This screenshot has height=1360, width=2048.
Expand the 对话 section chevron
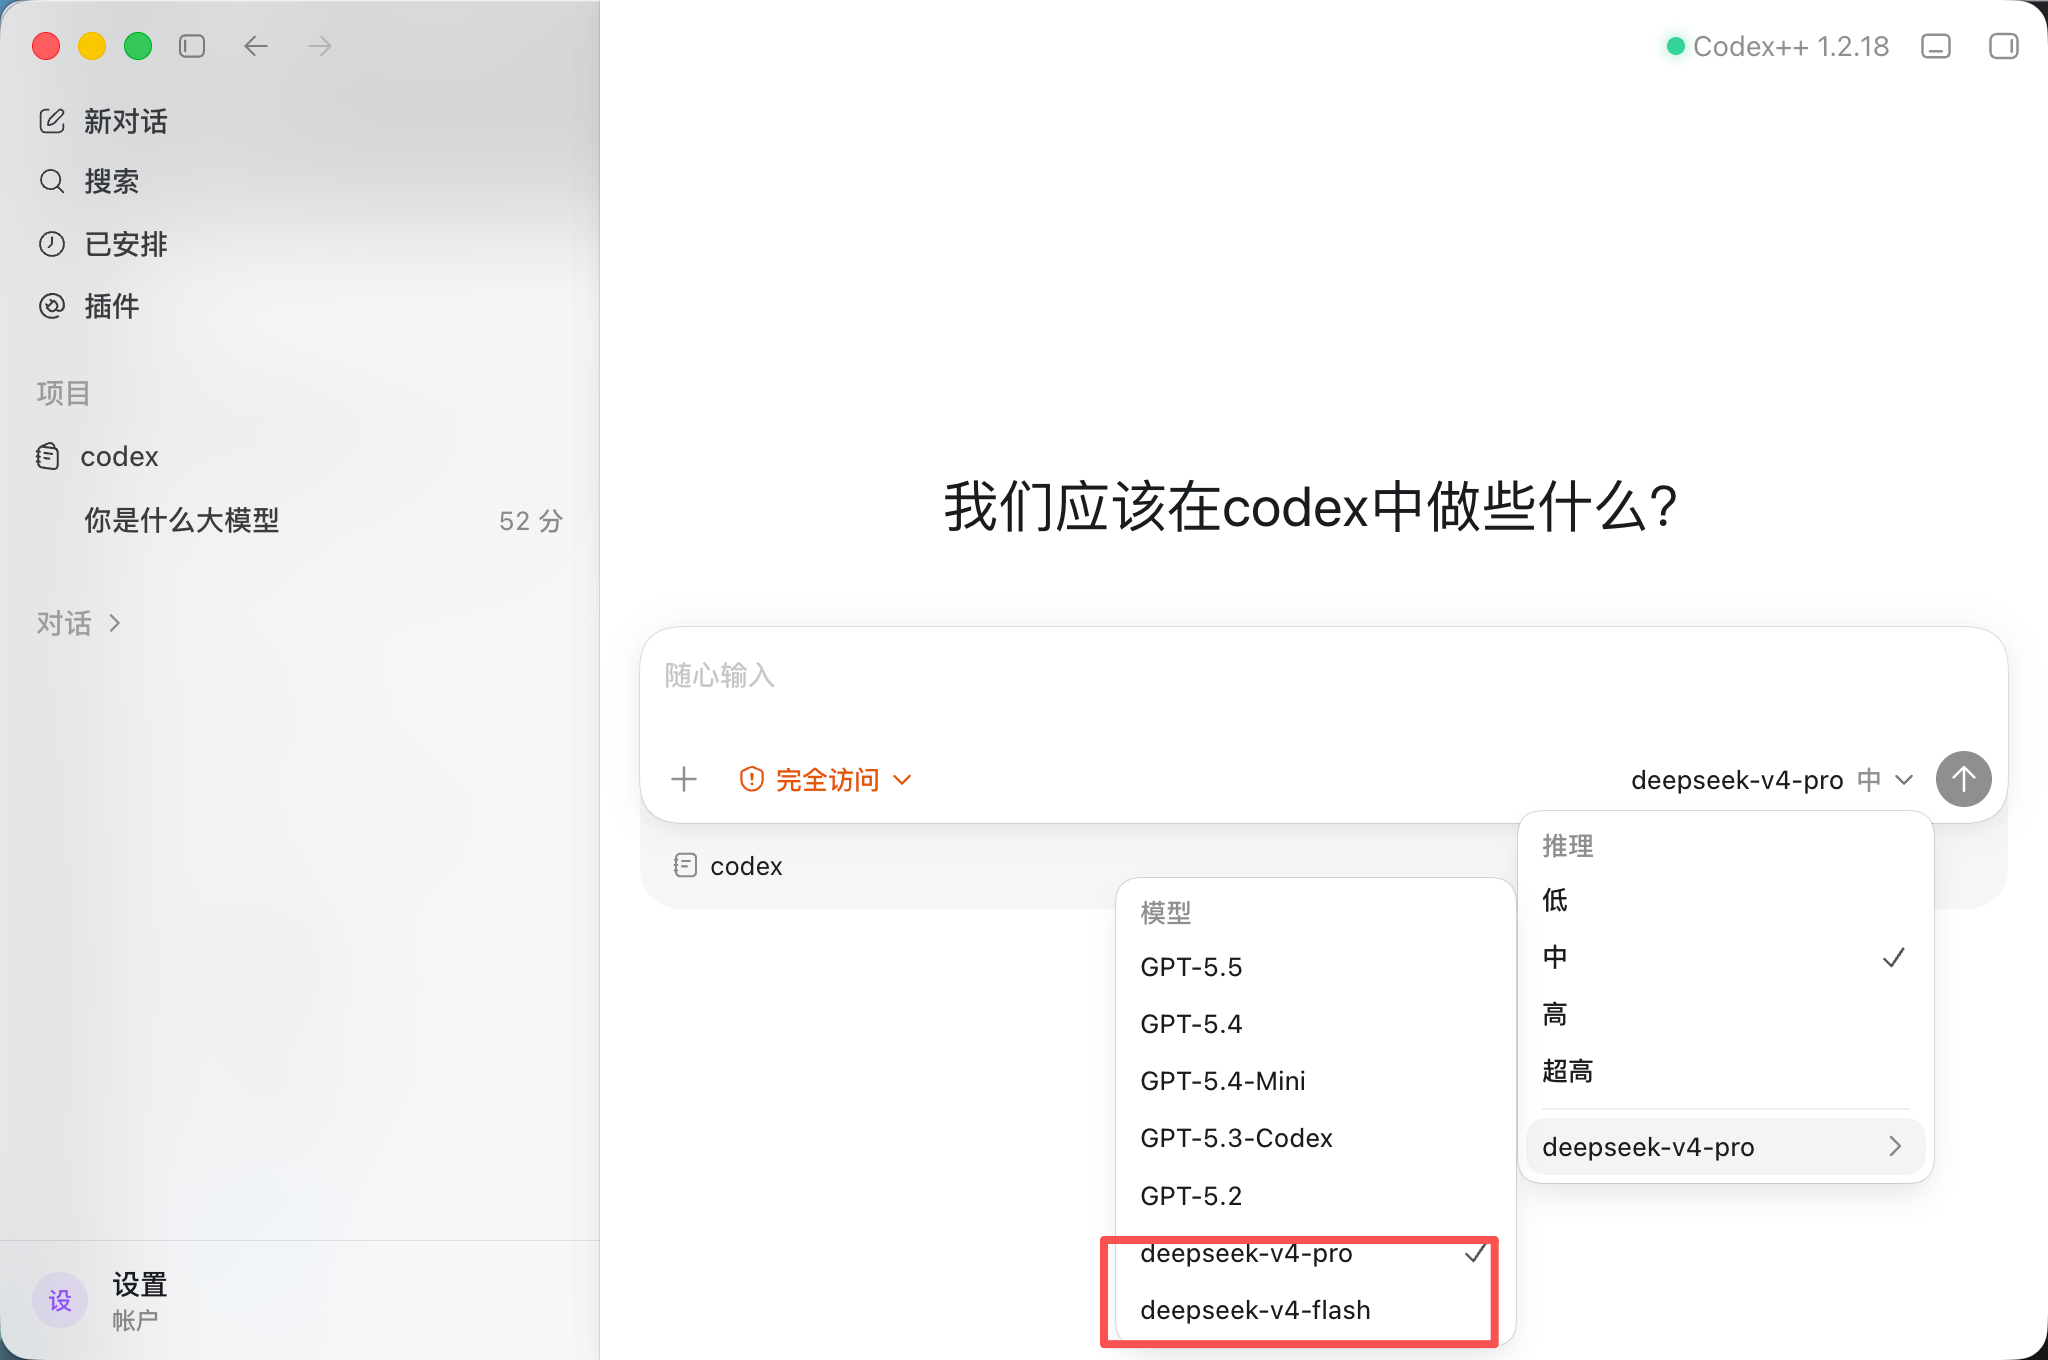(x=115, y=623)
